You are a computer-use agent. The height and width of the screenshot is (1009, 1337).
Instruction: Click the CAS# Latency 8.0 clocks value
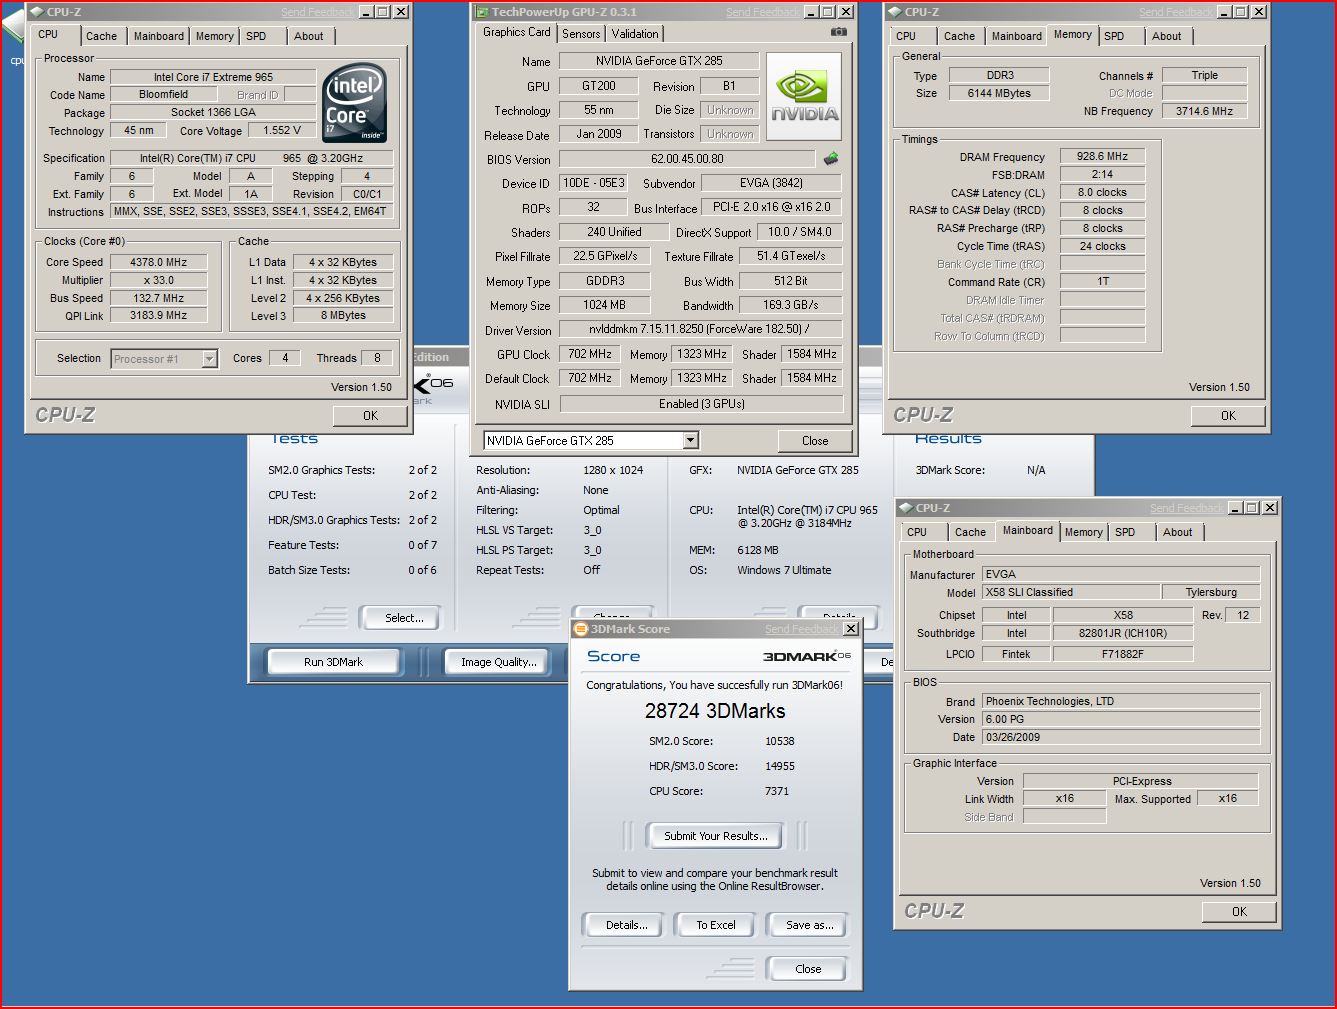click(1102, 192)
